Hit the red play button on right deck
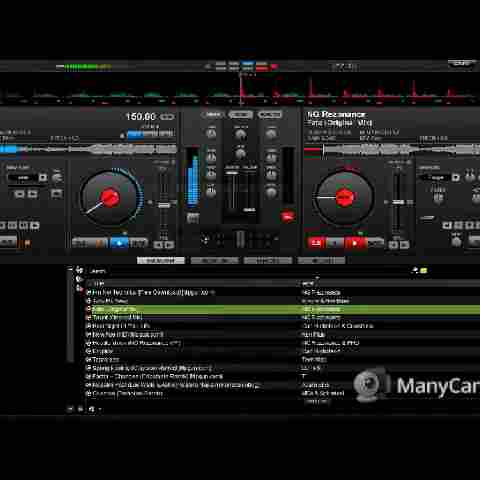The height and width of the screenshot is (480, 480). 355,243
